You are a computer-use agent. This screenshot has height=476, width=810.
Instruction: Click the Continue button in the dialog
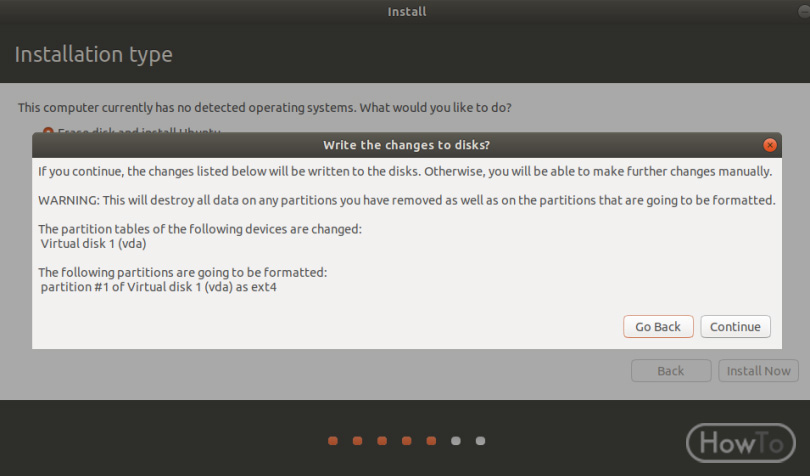click(735, 327)
